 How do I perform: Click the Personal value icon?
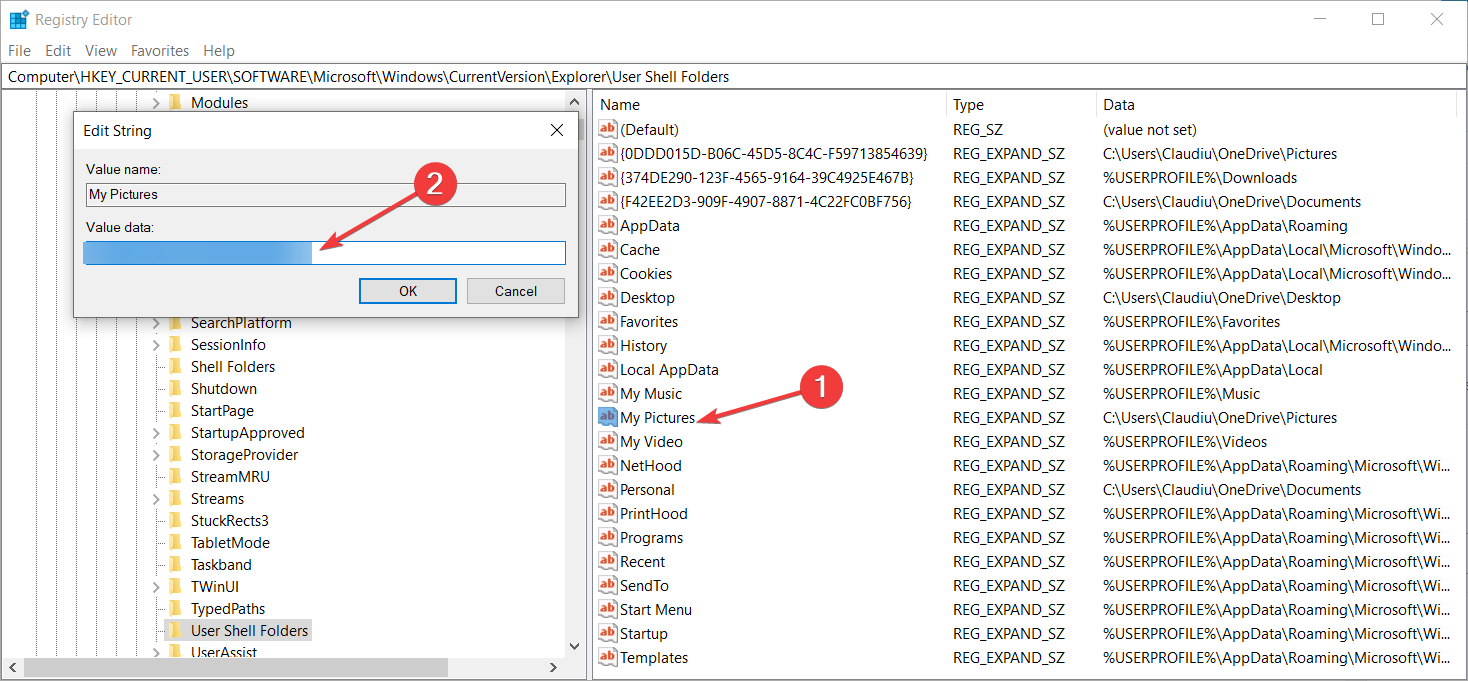click(x=608, y=489)
